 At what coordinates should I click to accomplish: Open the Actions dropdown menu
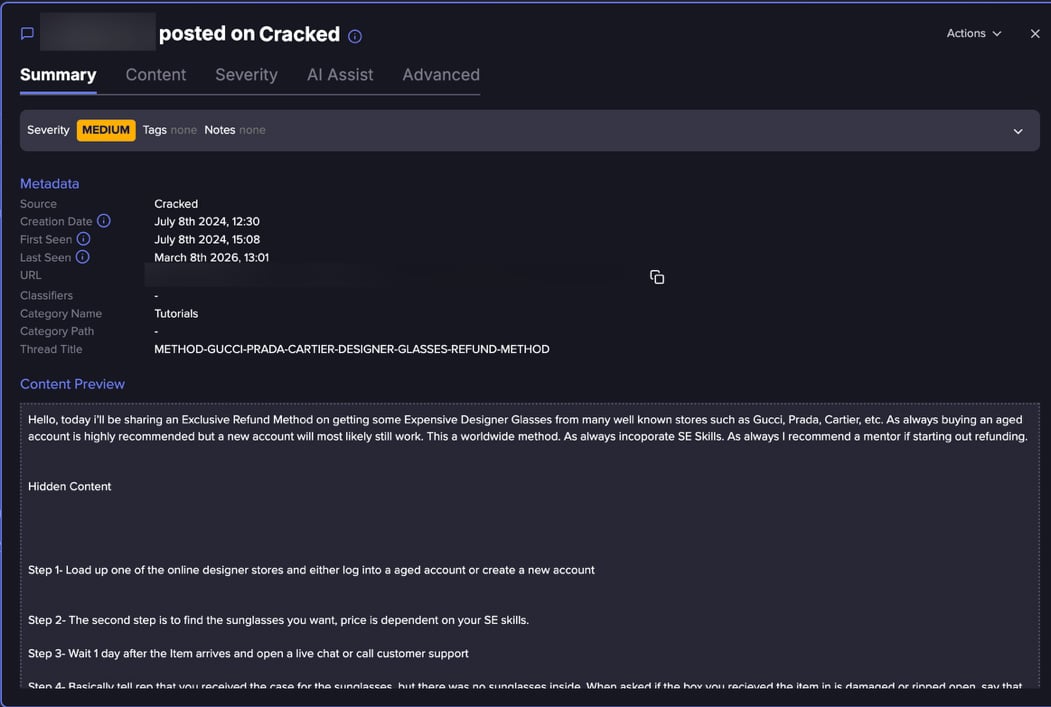point(973,34)
